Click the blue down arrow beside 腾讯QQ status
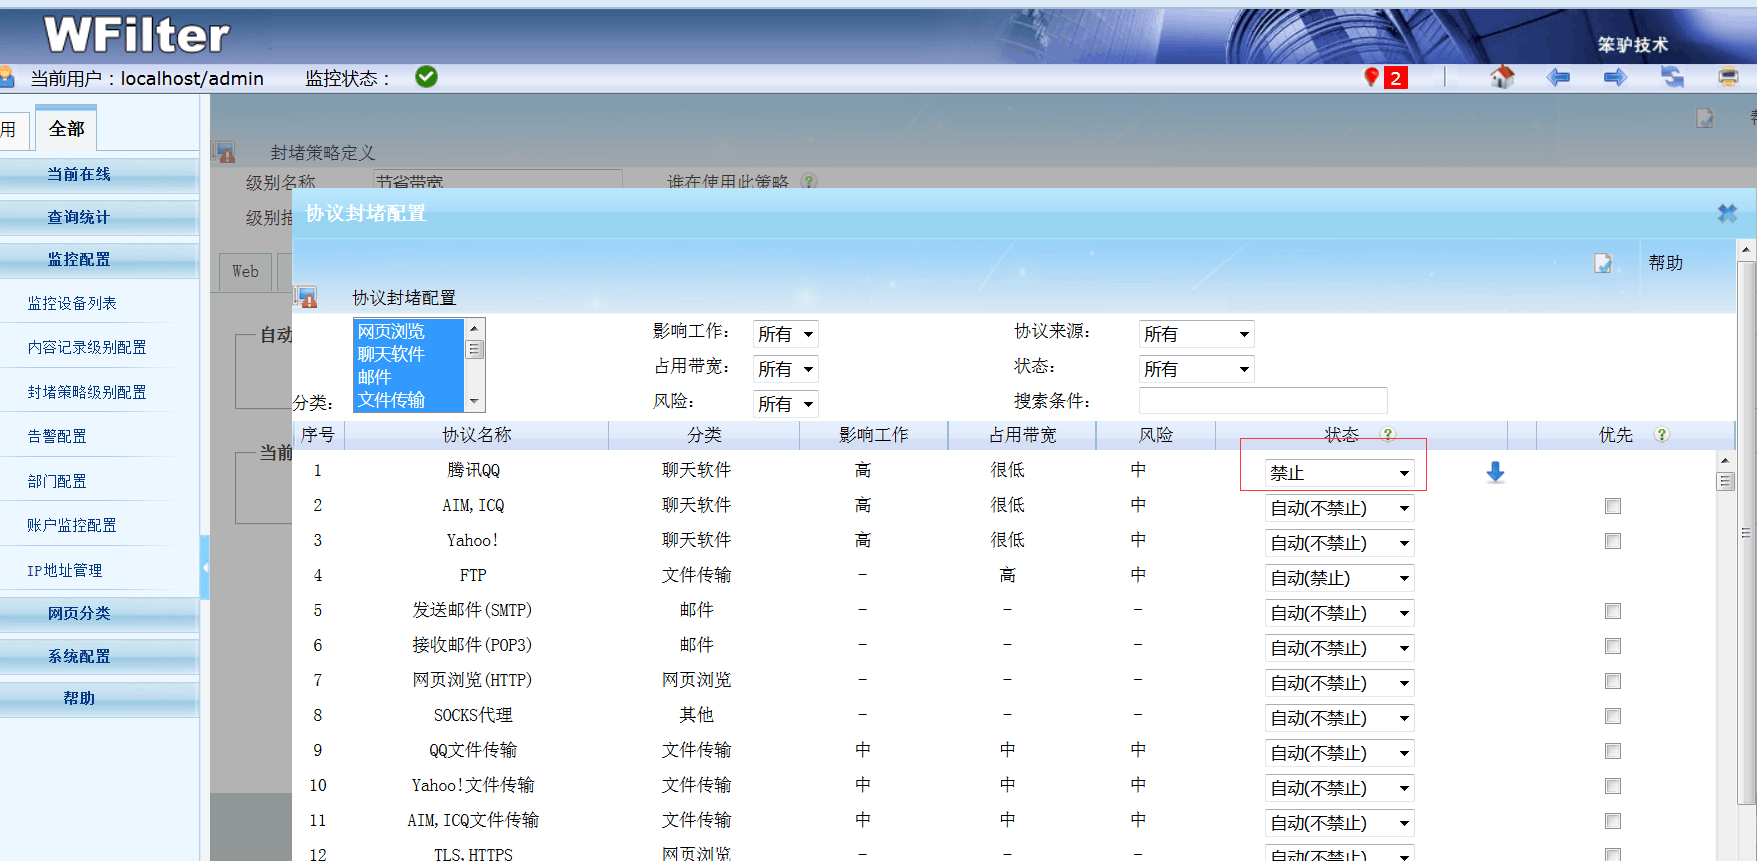Screen dimensions: 1757x861 click(x=1495, y=472)
